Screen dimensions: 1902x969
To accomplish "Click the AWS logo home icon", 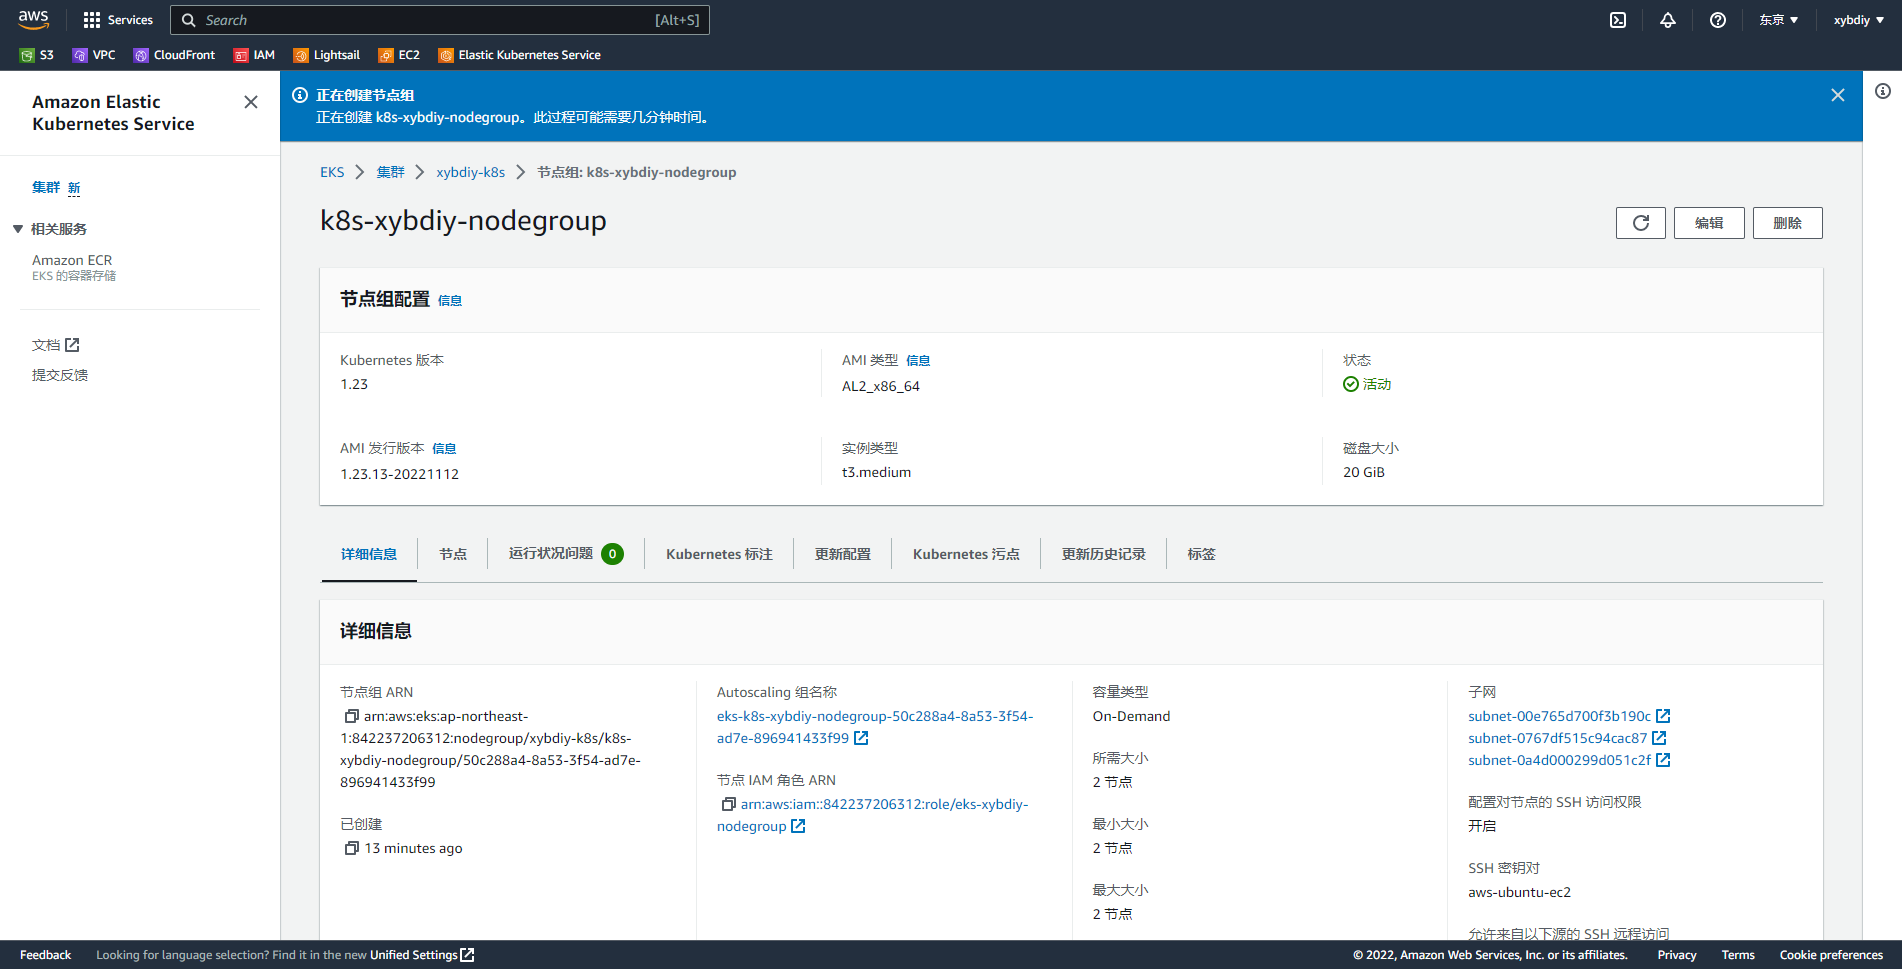I will click(34, 19).
